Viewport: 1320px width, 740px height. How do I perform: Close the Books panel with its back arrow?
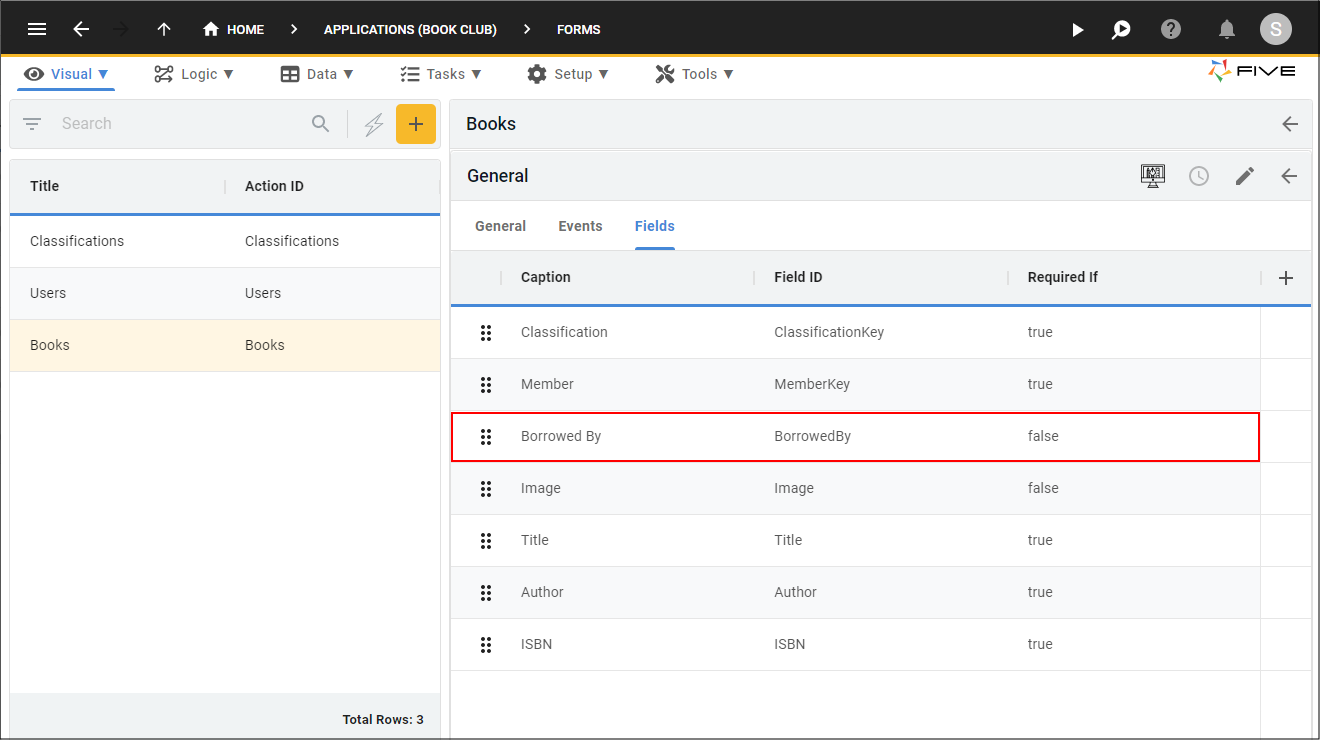(1290, 124)
